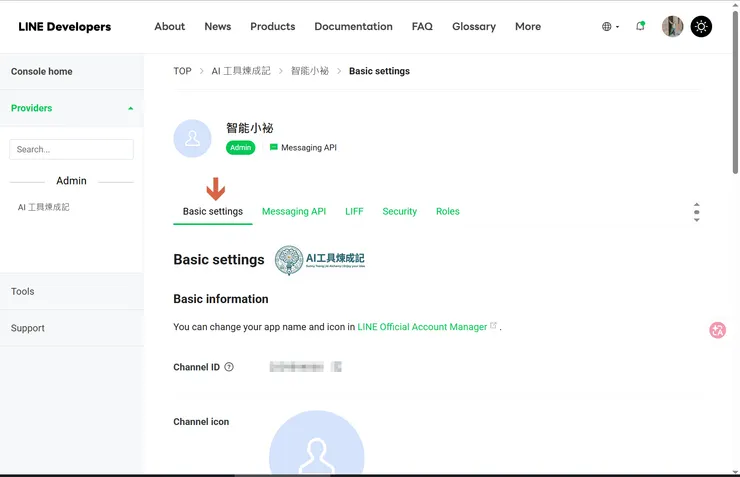Click the Providers sidebar heading

(x=32, y=108)
